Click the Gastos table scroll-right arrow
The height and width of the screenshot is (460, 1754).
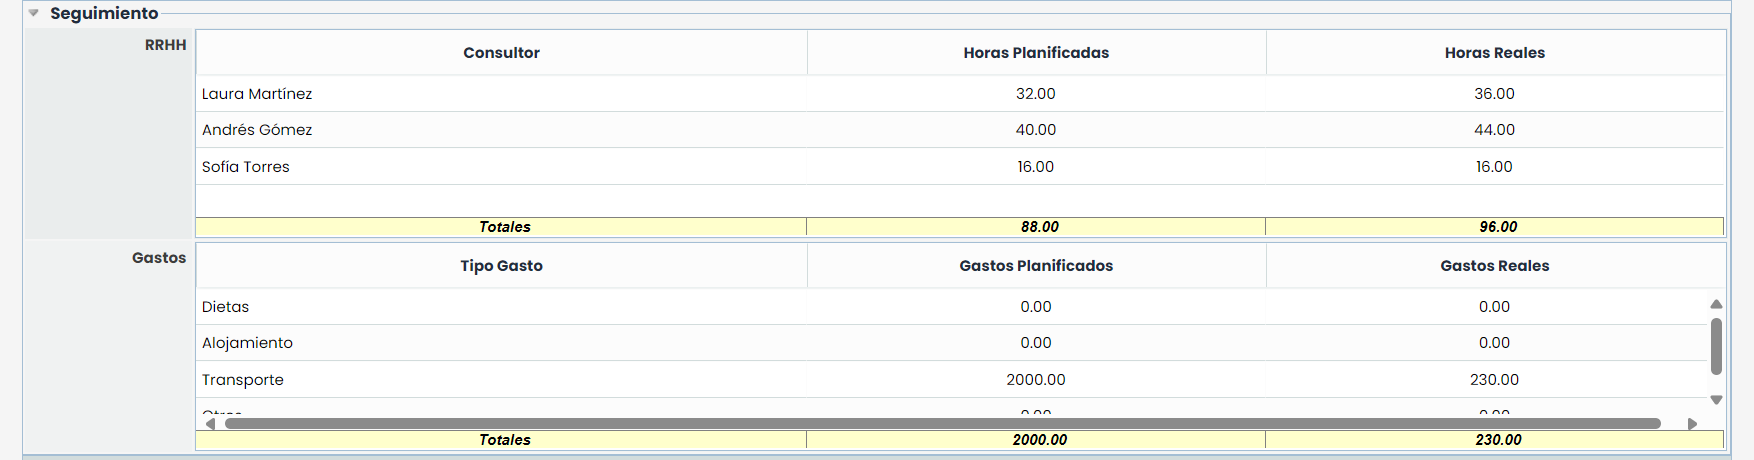coord(1692,424)
